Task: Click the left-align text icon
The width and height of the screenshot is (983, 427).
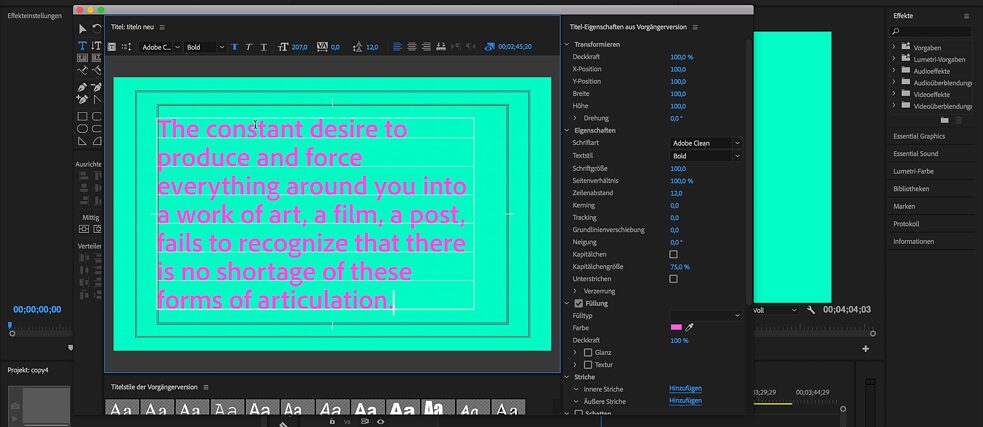Action: click(x=397, y=47)
